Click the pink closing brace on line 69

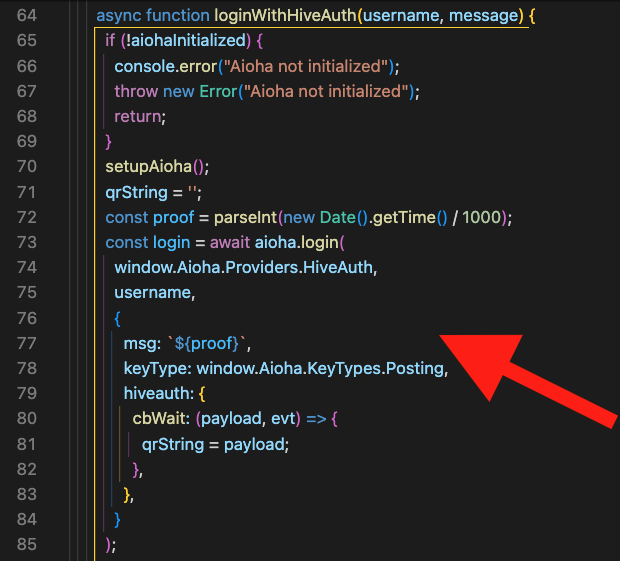click(x=108, y=142)
